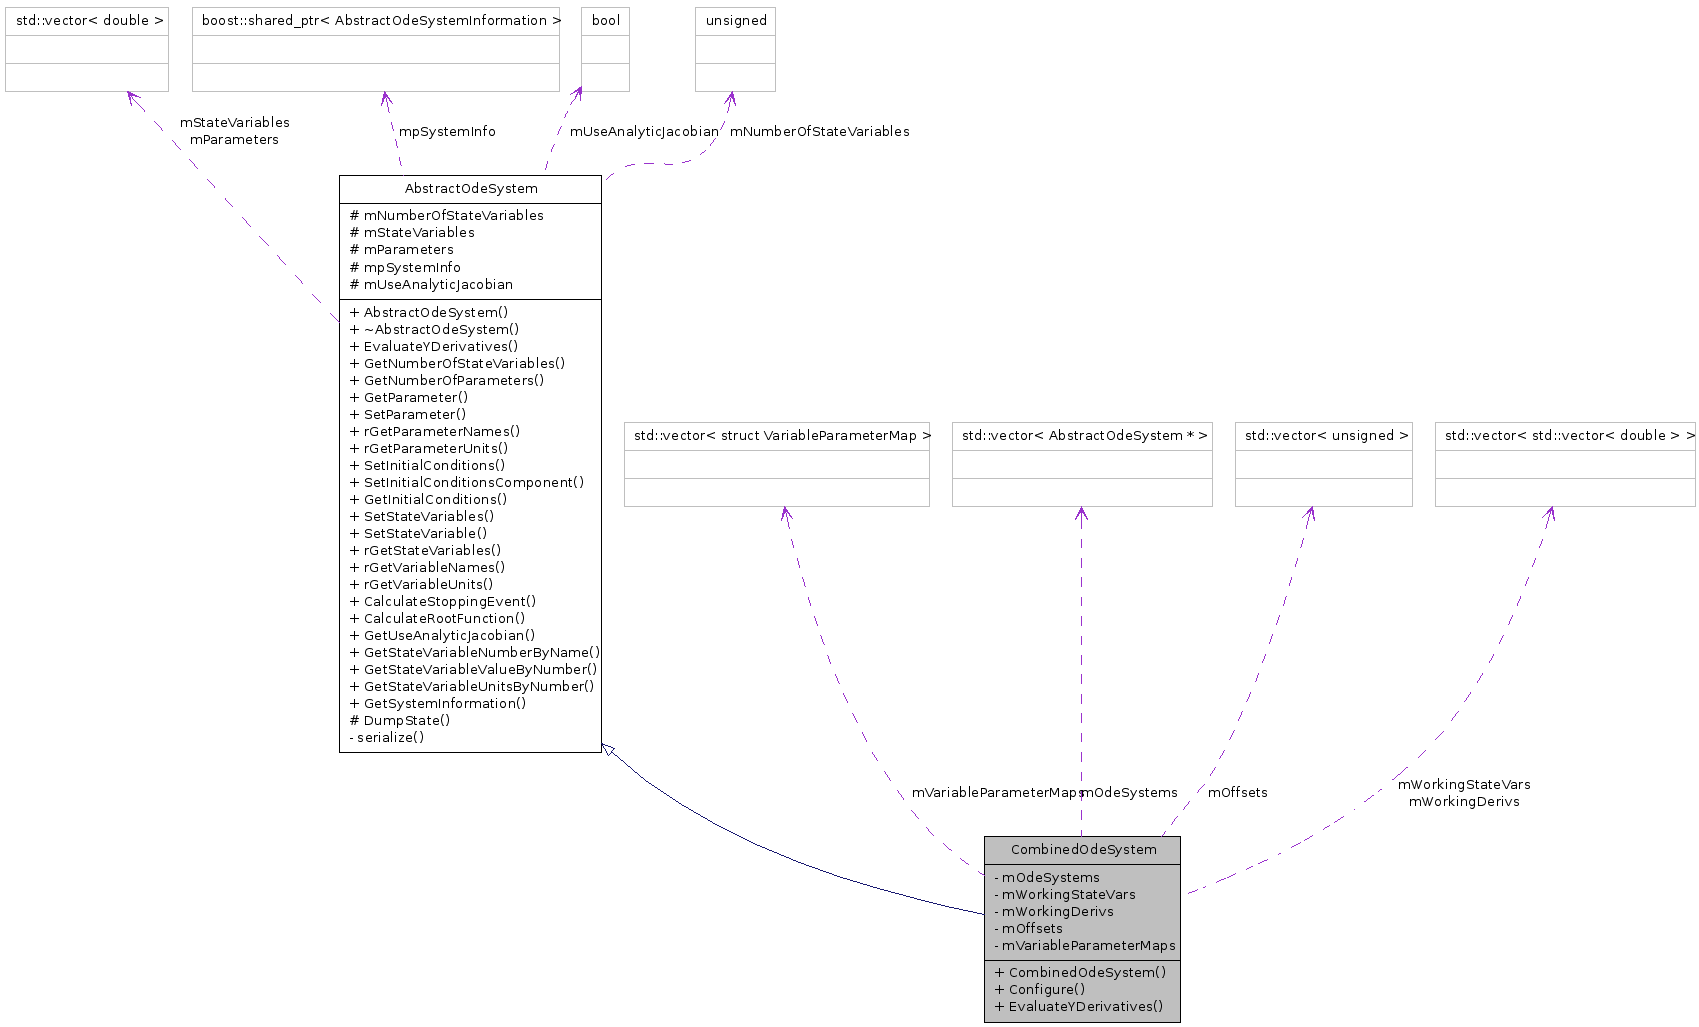Select the # mParameters attribute
Image resolution: width=1699 pixels, height=1027 pixels.
pos(401,250)
